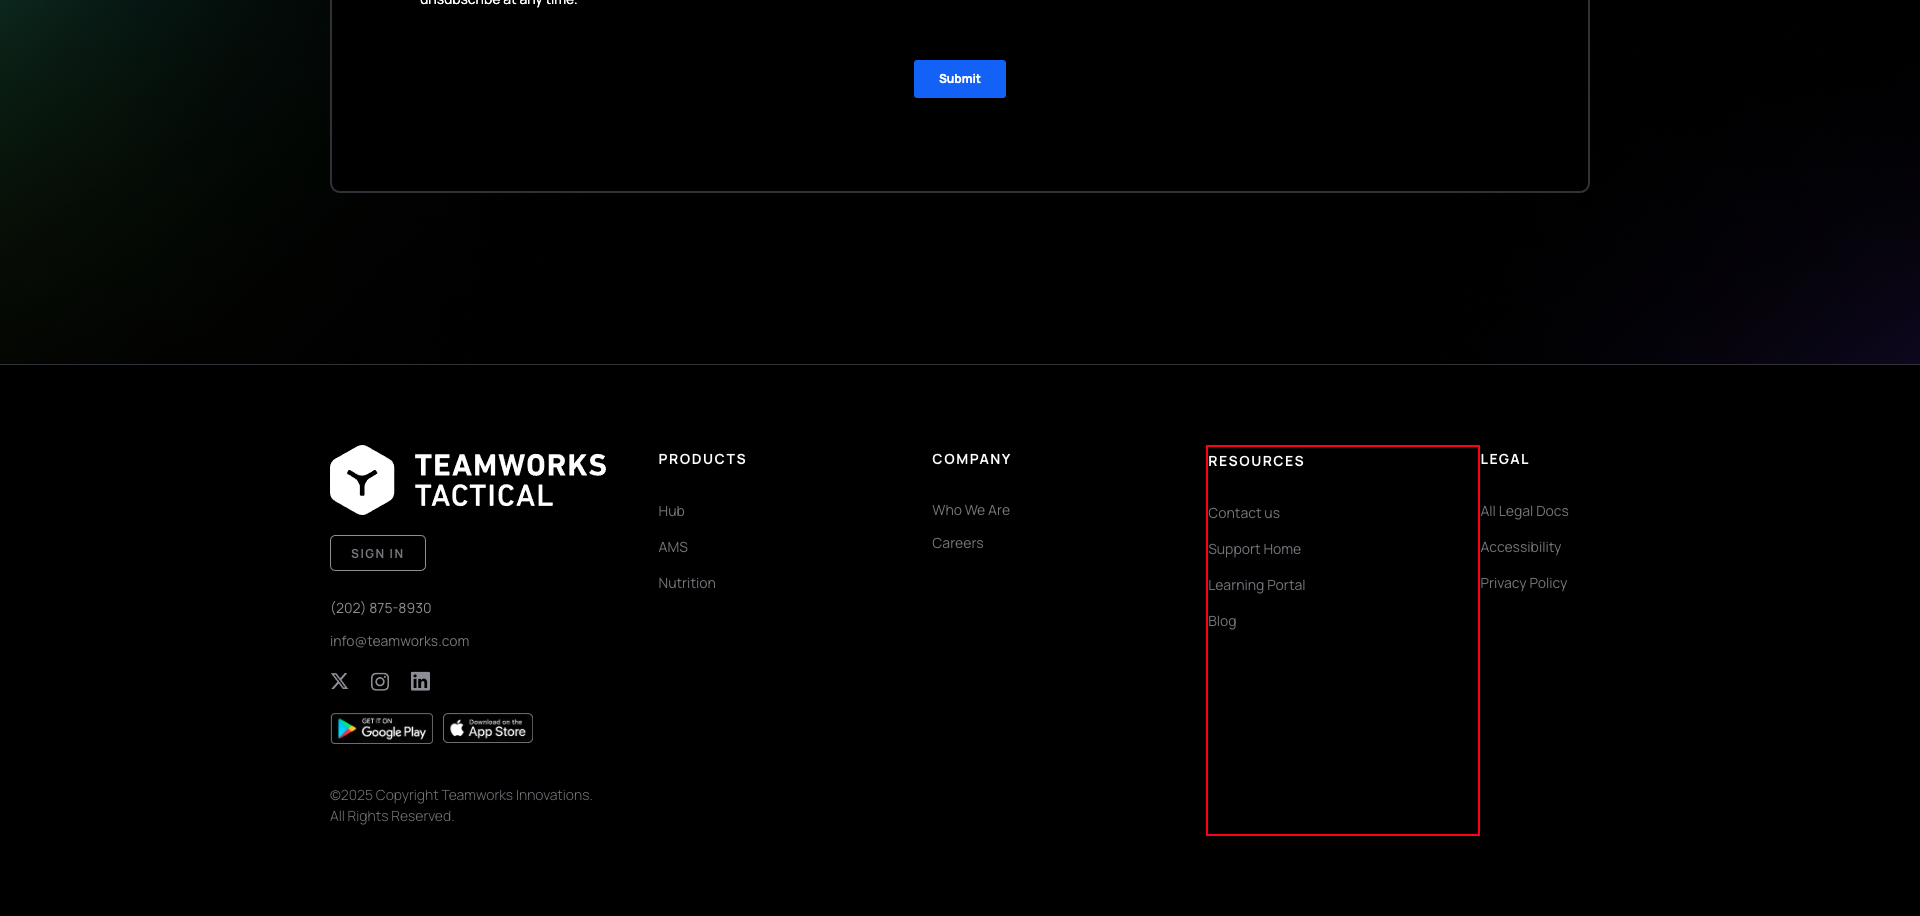Image resolution: width=1920 pixels, height=916 pixels.
Task: Open the Careers page
Action: (957, 543)
